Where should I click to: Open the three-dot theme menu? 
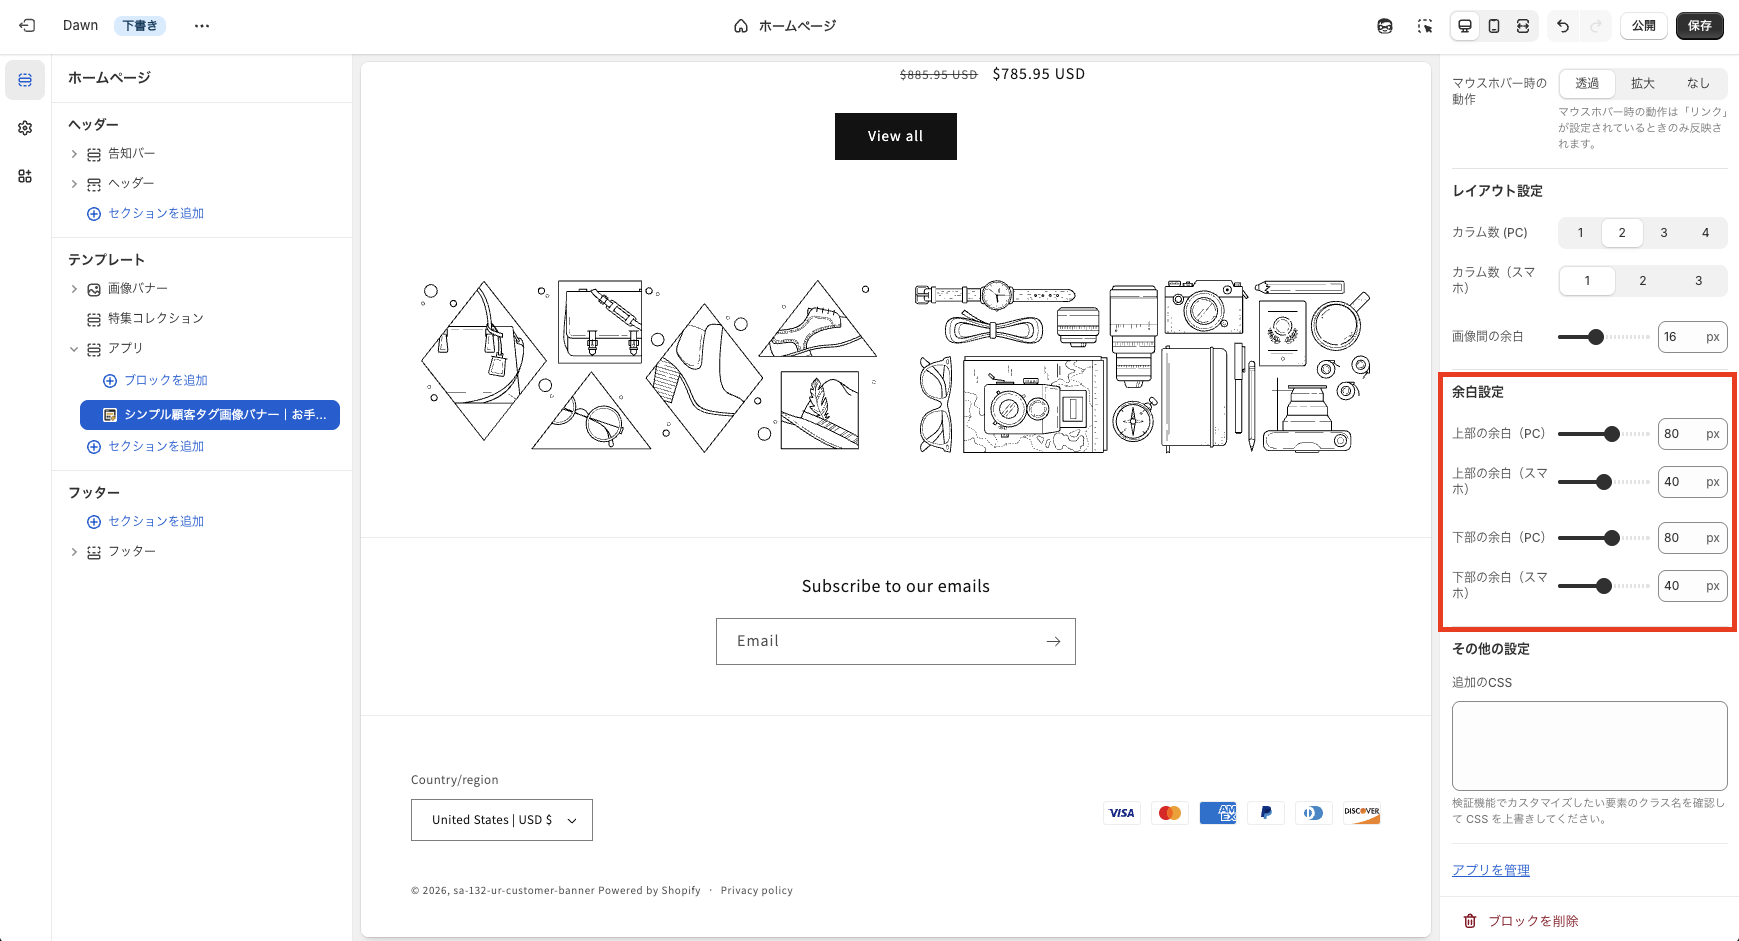(x=202, y=25)
